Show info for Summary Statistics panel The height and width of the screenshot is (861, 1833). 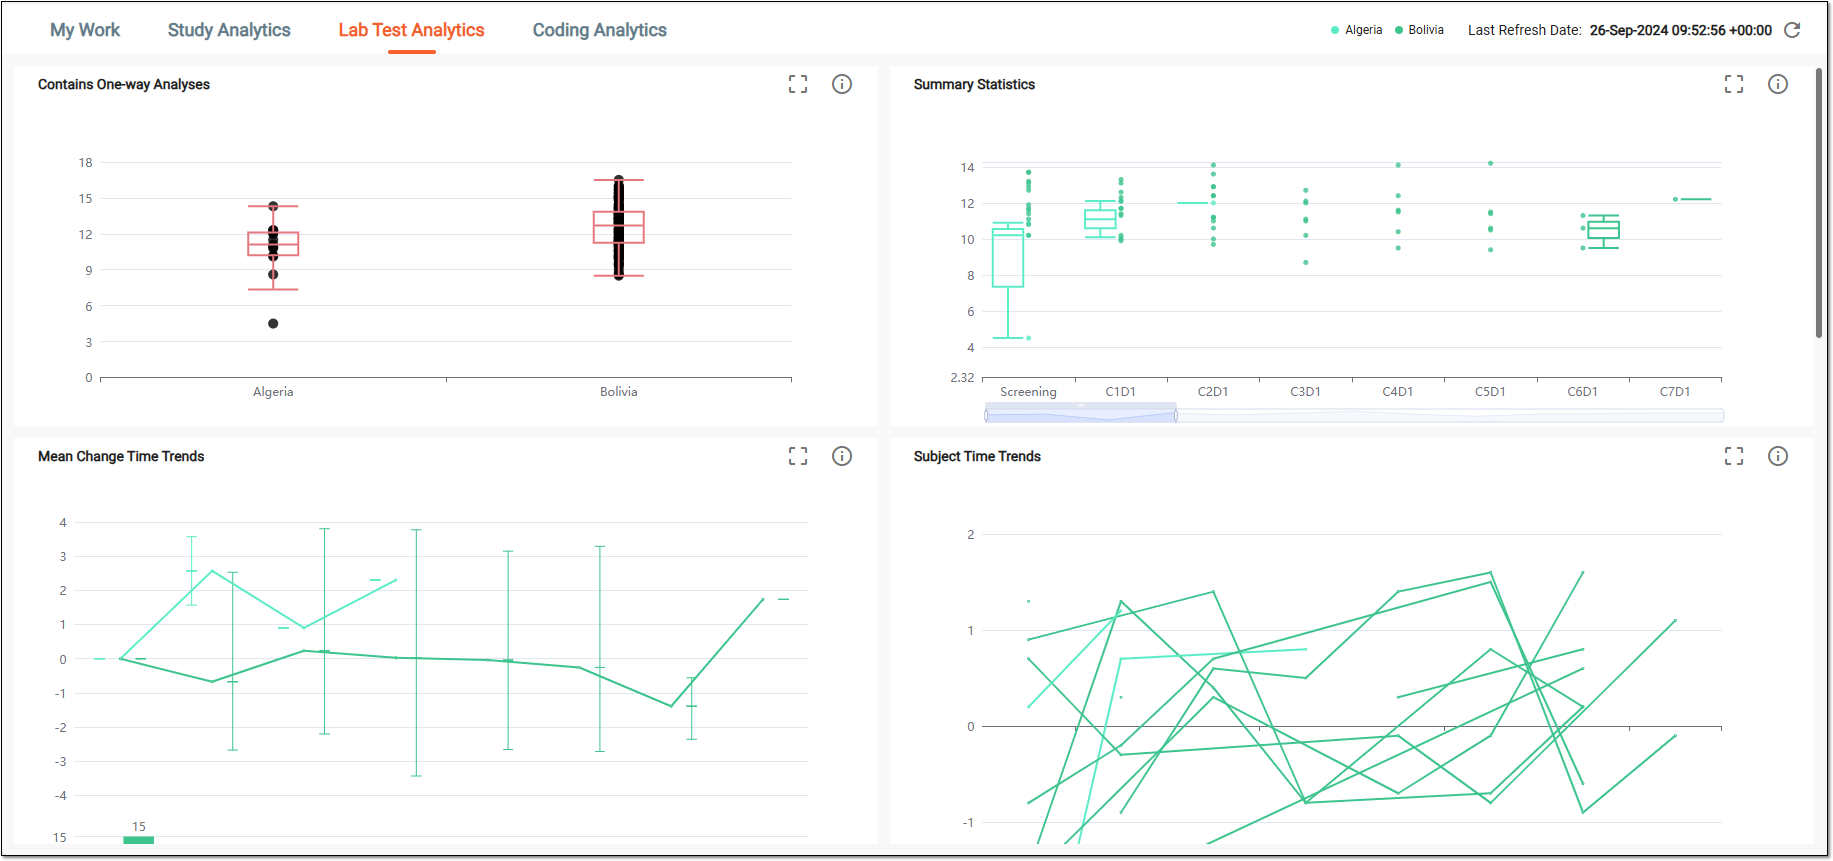click(x=1778, y=84)
